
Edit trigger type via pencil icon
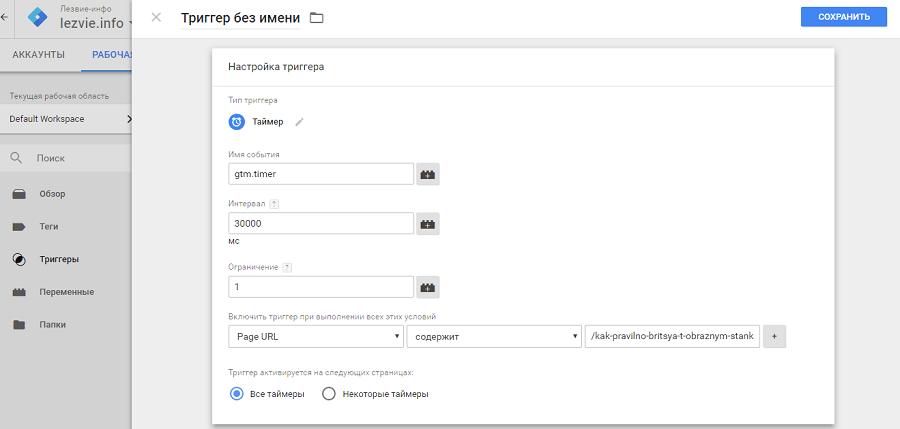point(299,122)
